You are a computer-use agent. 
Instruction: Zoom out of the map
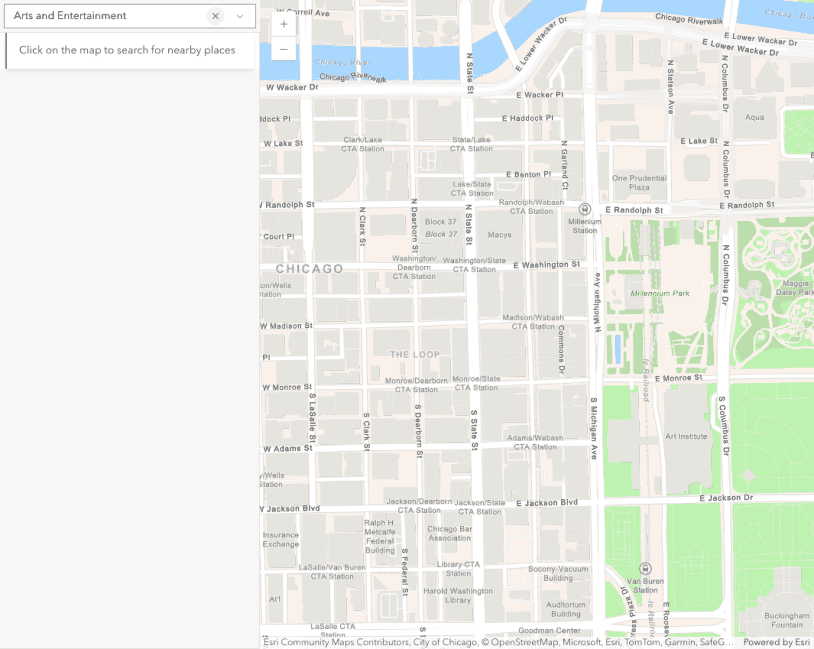pos(283,49)
